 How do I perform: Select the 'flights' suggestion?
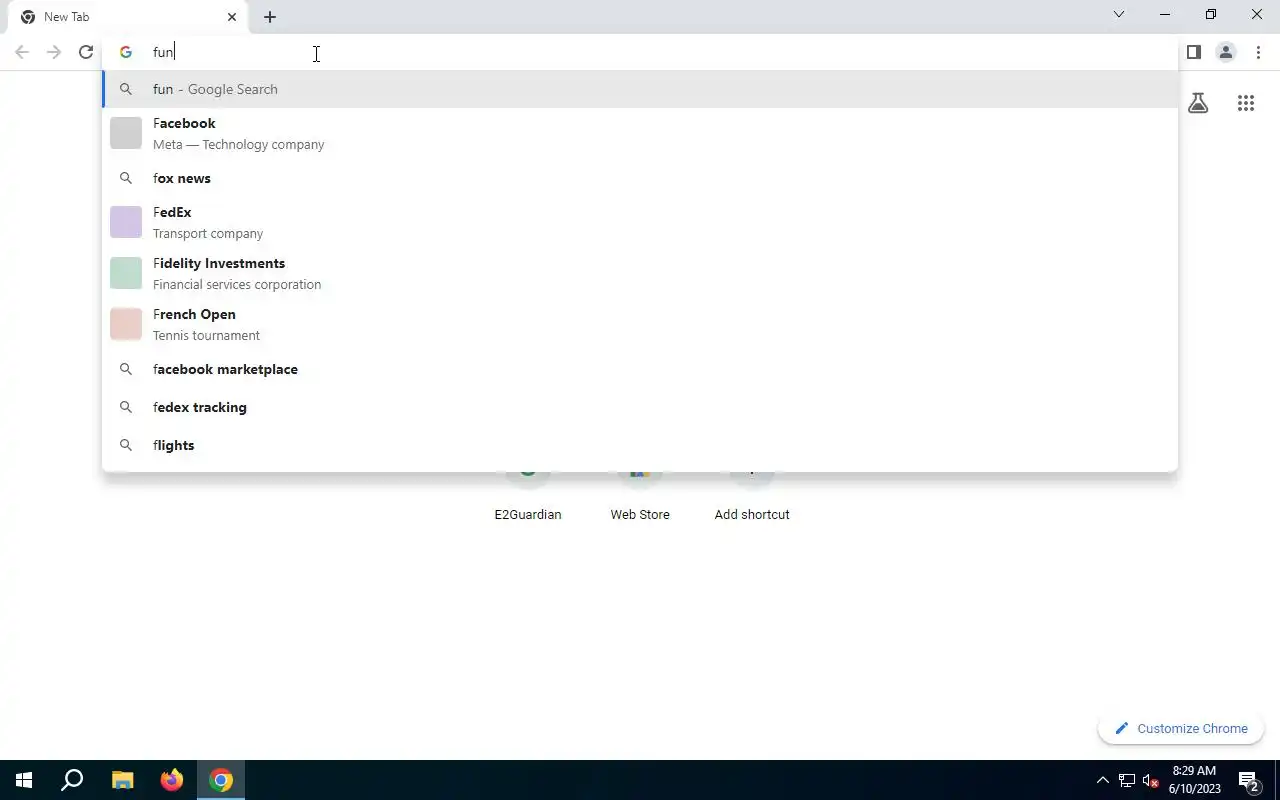click(x=640, y=445)
